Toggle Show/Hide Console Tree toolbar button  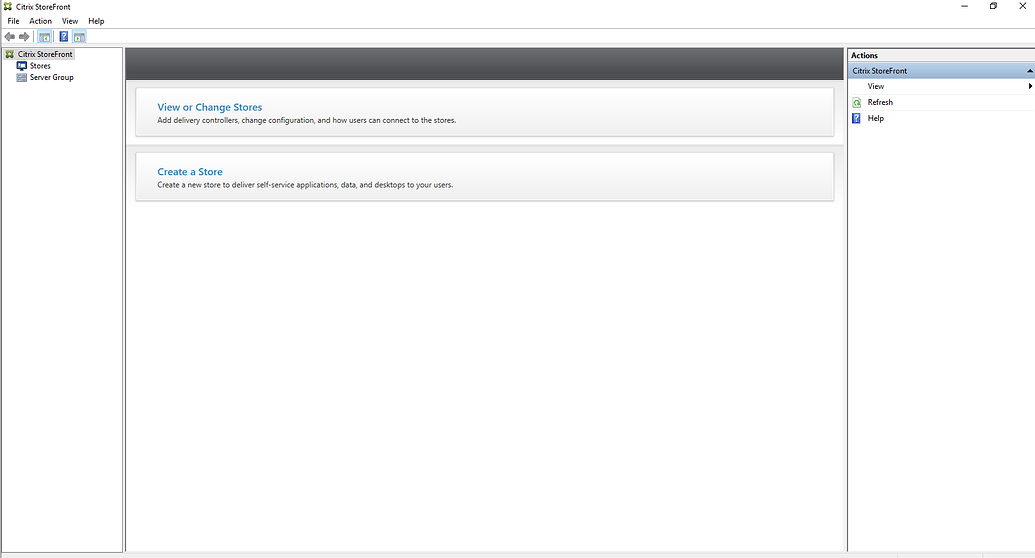click(45, 37)
